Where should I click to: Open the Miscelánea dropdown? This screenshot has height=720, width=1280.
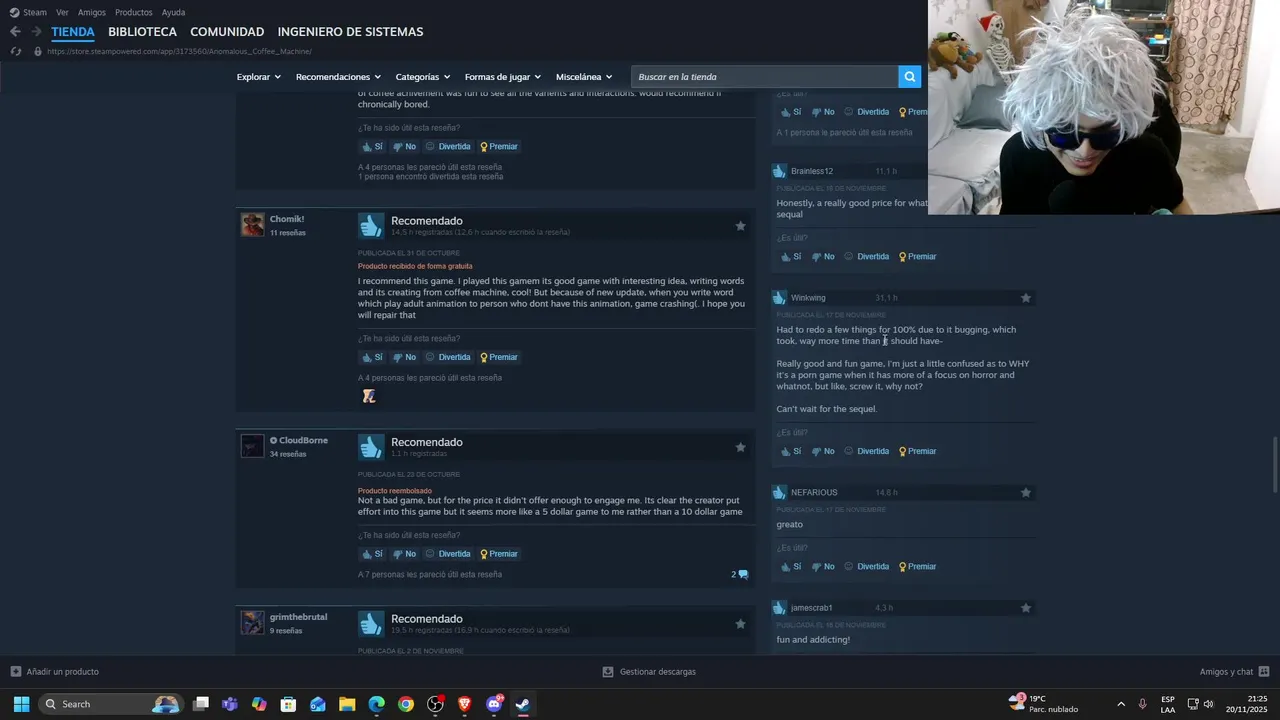(583, 77)
